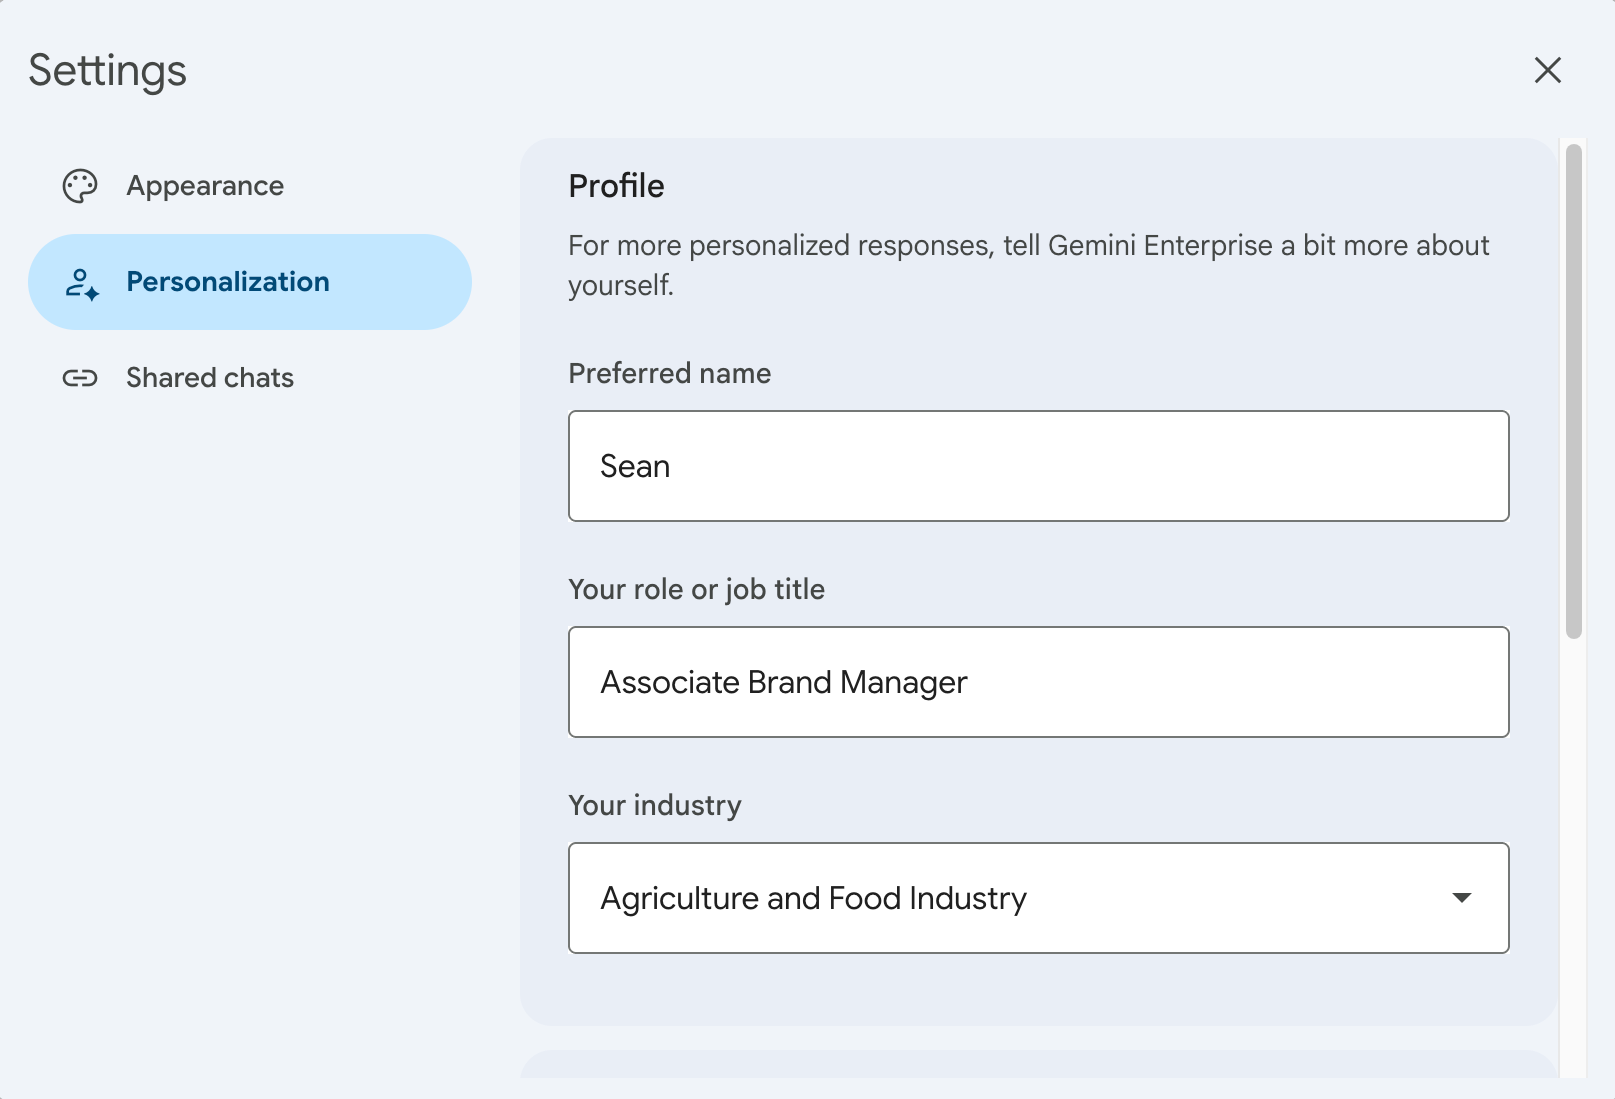
Task: Select the Personalization tab in the sidebar
Action: click(x=228, y=282)
